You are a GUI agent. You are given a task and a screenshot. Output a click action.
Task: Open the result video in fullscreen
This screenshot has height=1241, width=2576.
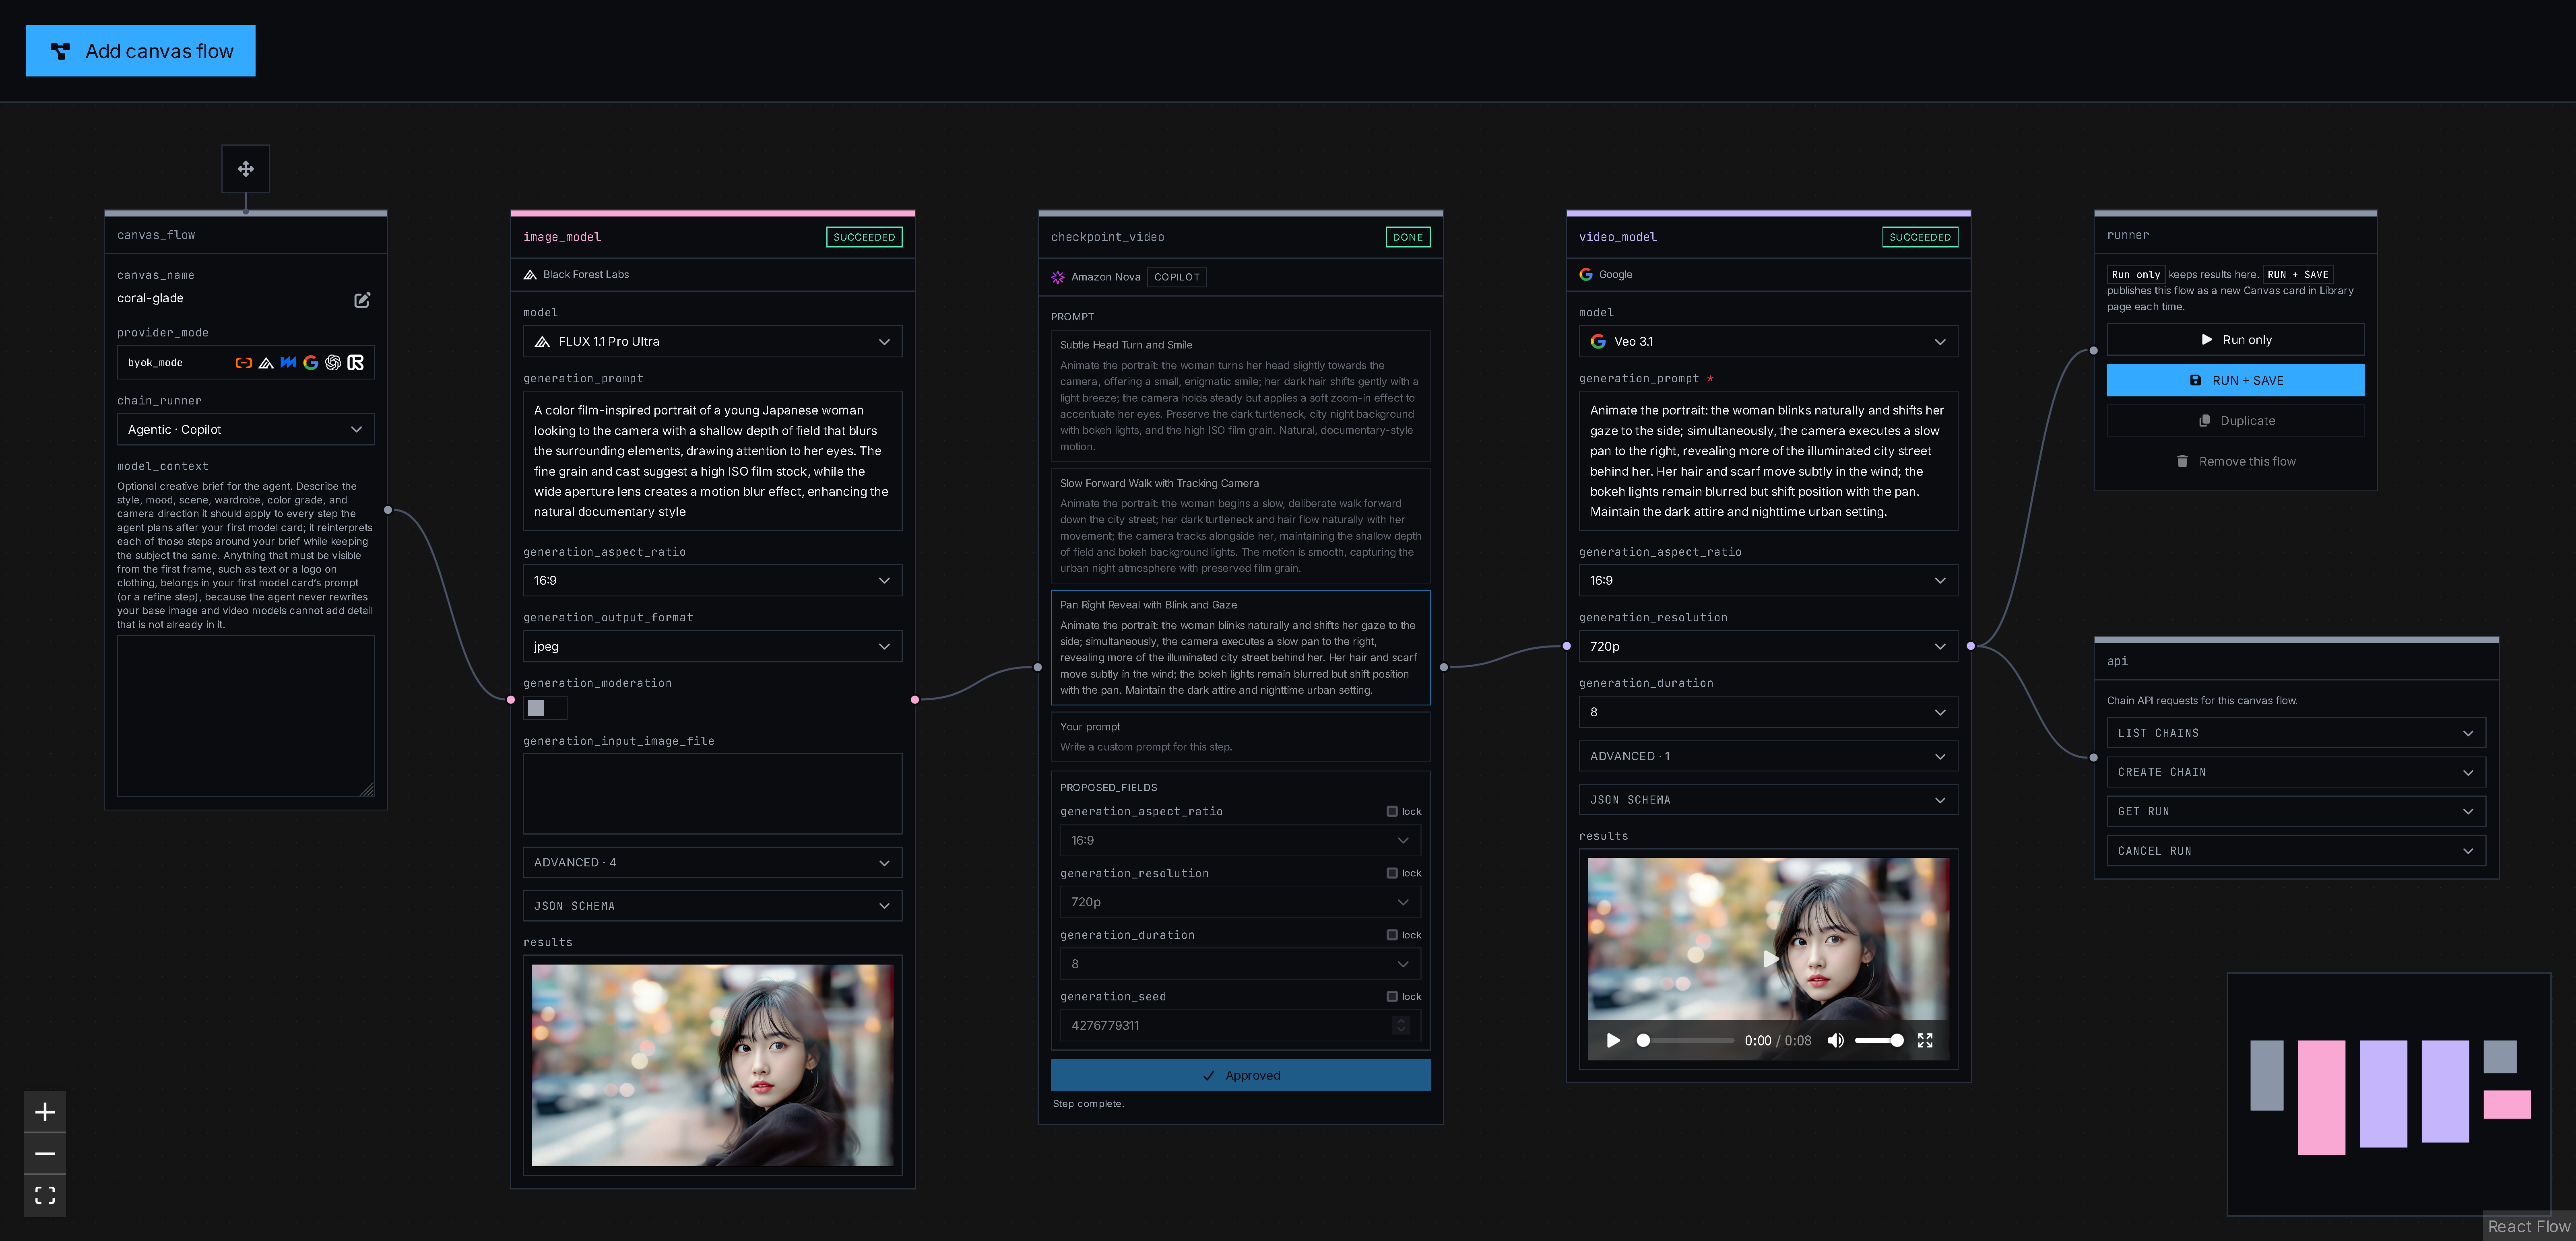click(x=1925, y=1041)
